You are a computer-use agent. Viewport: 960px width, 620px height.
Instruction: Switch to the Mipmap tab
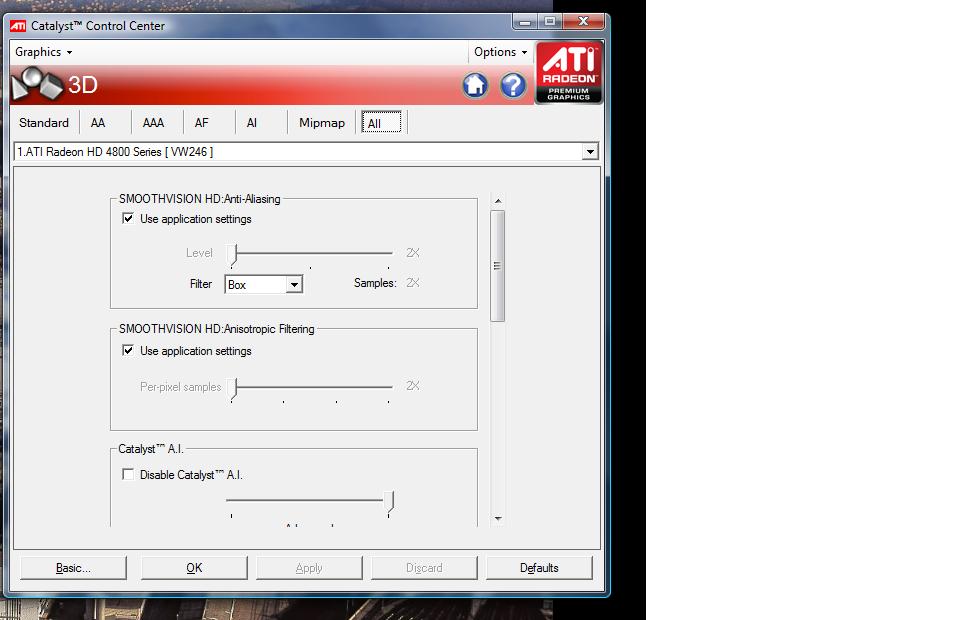(x=322, y=122)
